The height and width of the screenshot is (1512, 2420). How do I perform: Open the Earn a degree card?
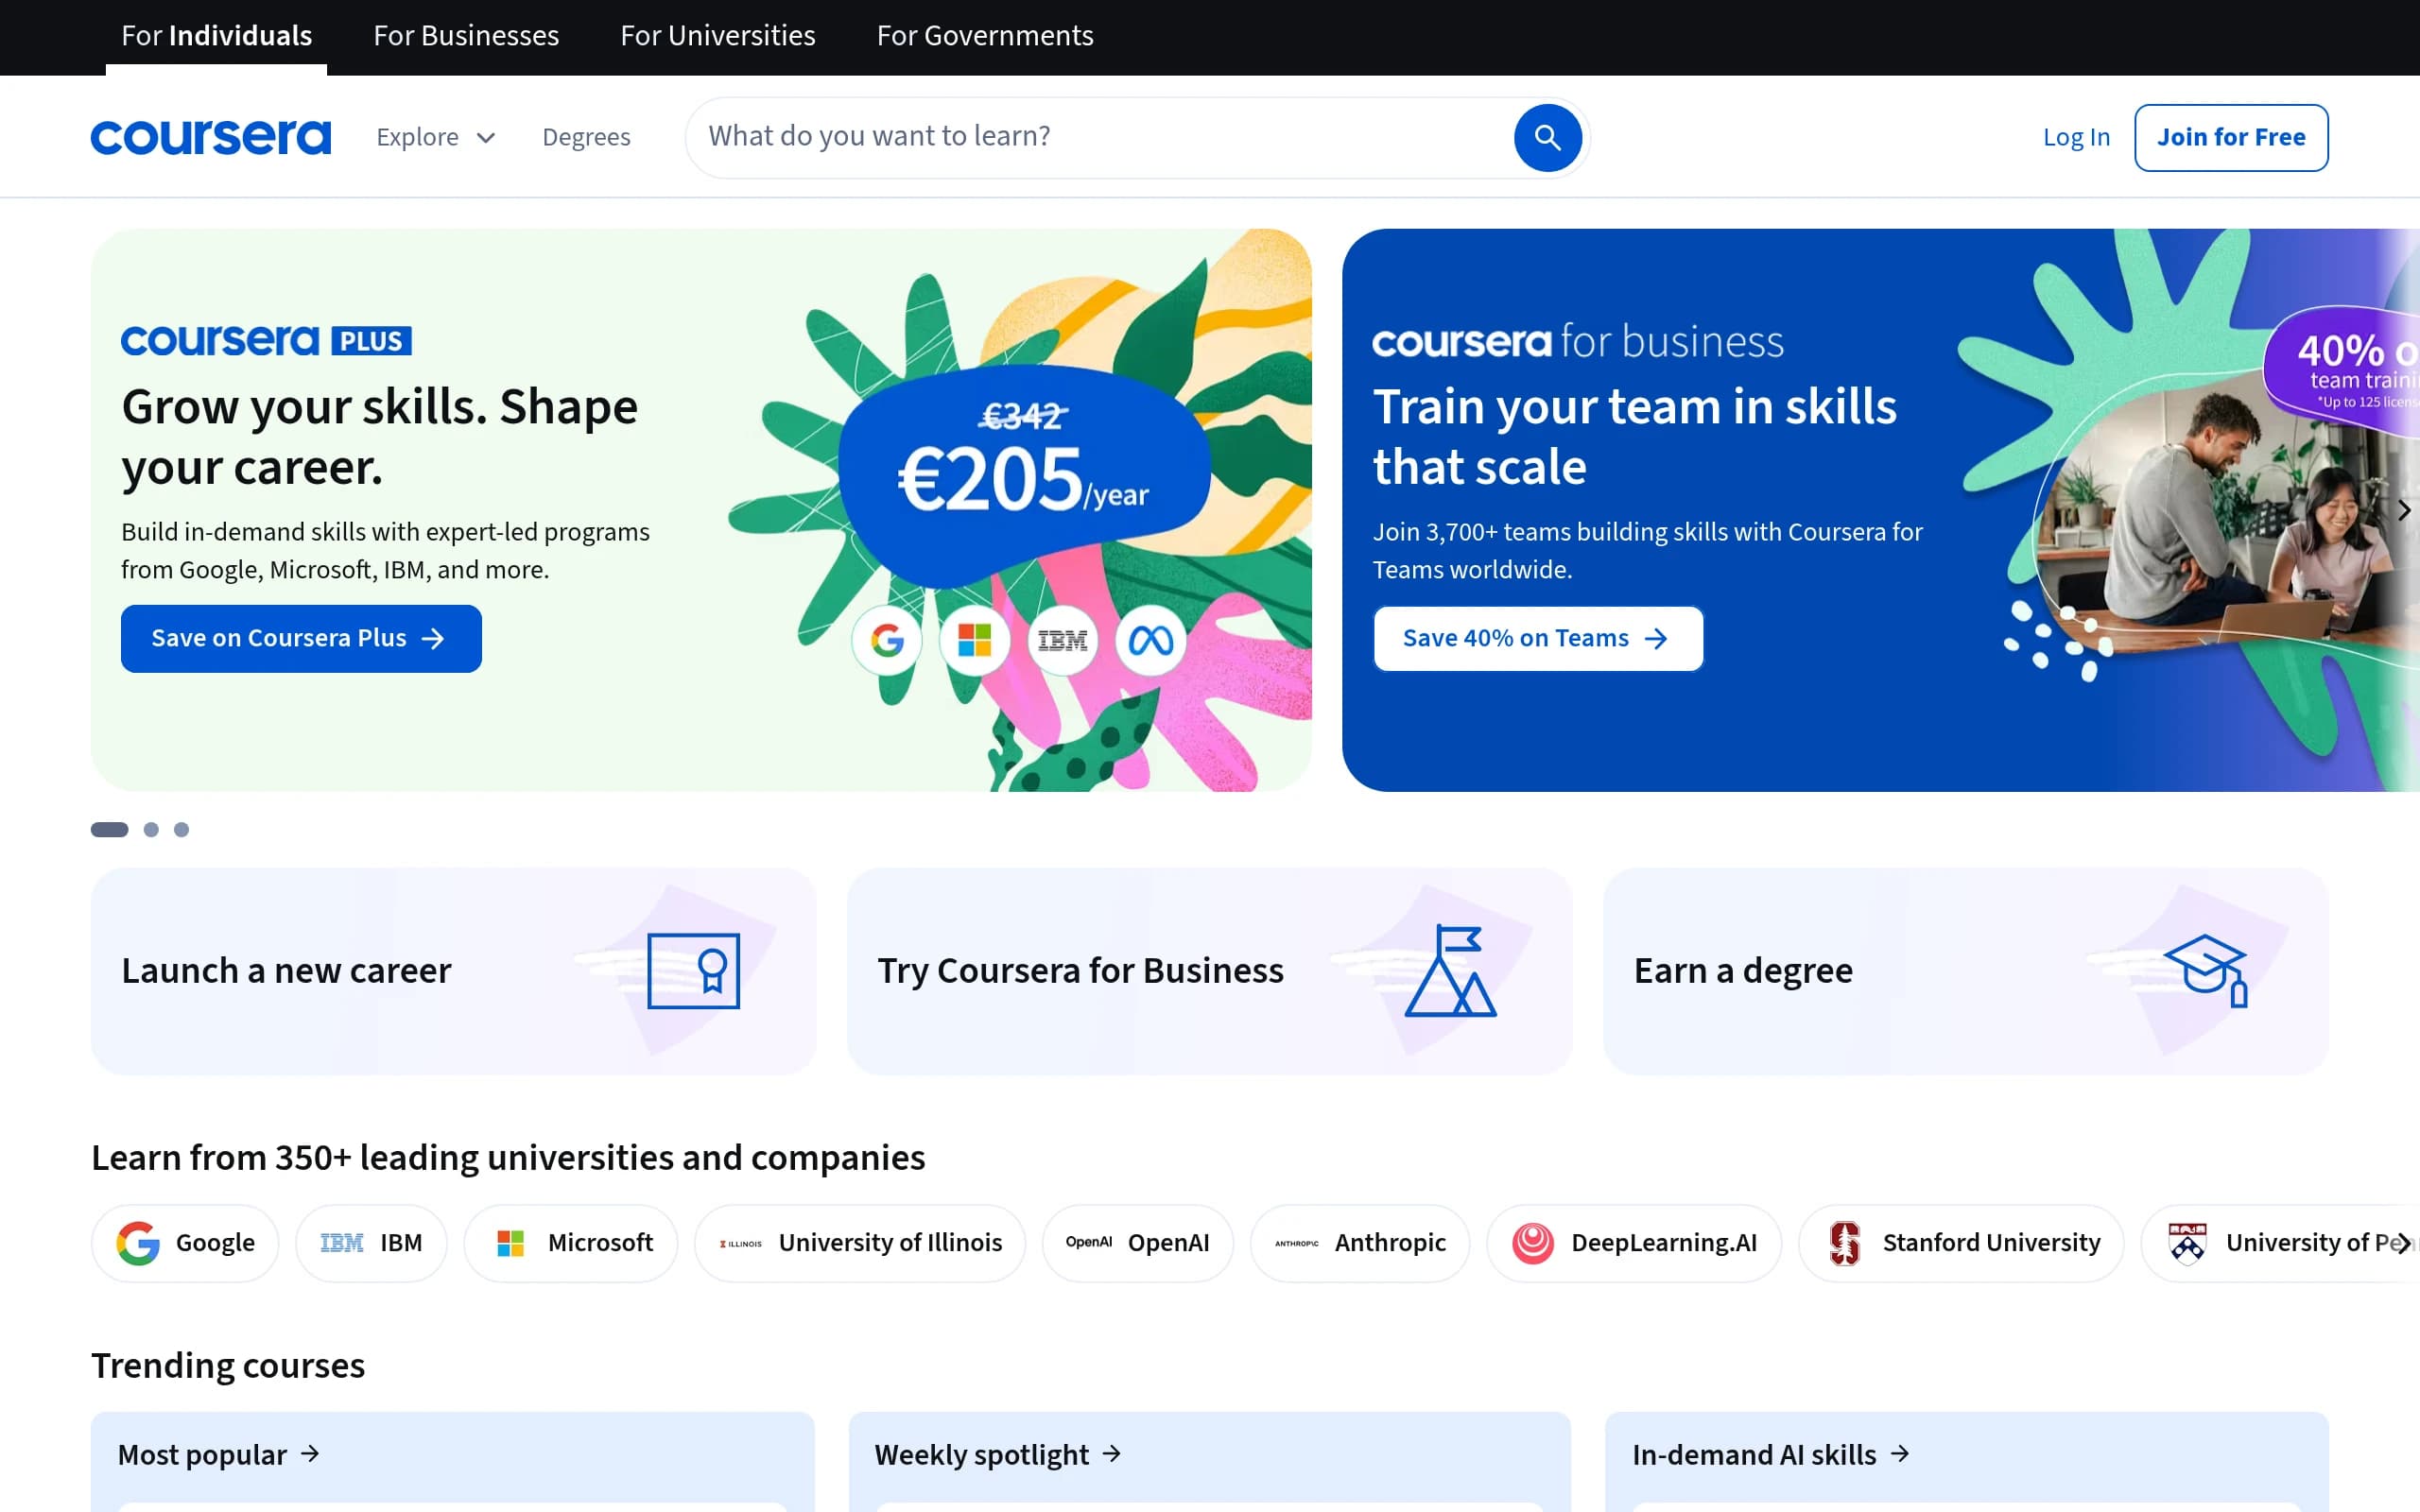pyautogui.click(x=1966, y=971)
